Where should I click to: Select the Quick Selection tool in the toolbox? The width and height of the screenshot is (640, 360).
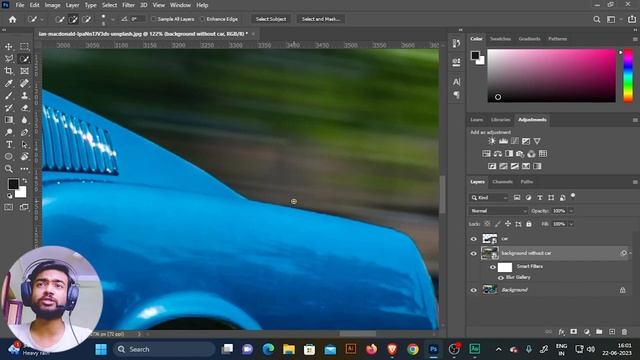coord(24,59)
